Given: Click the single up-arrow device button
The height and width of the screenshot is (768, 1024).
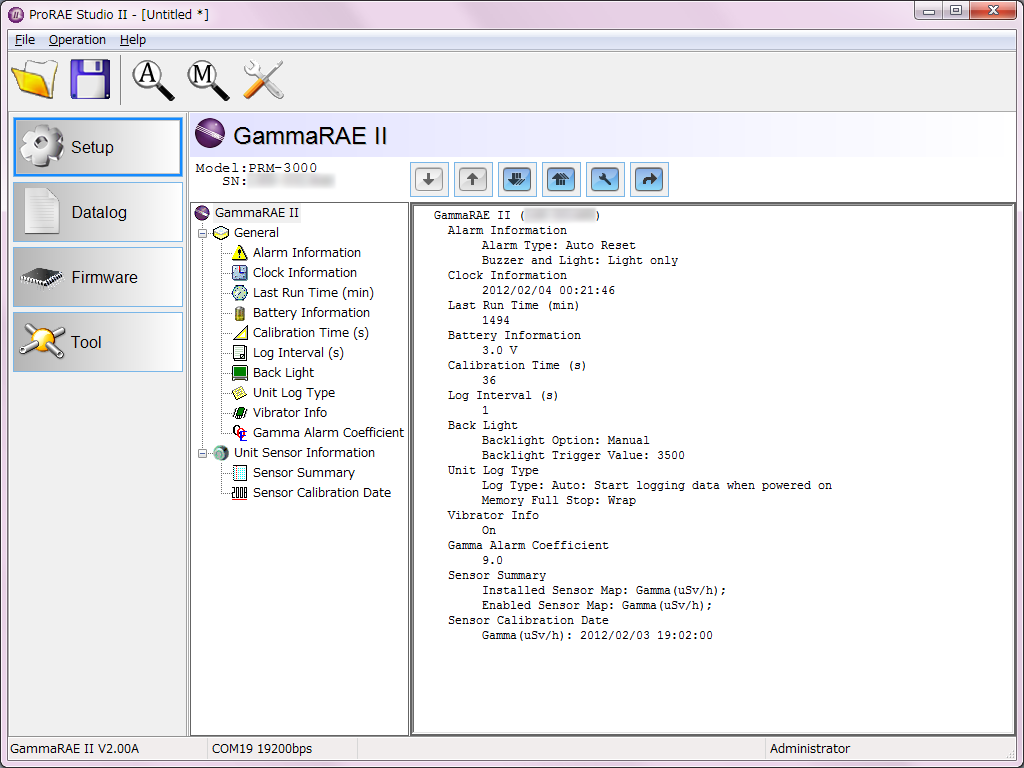Looking at the screenshot, I should click(473, 179).
